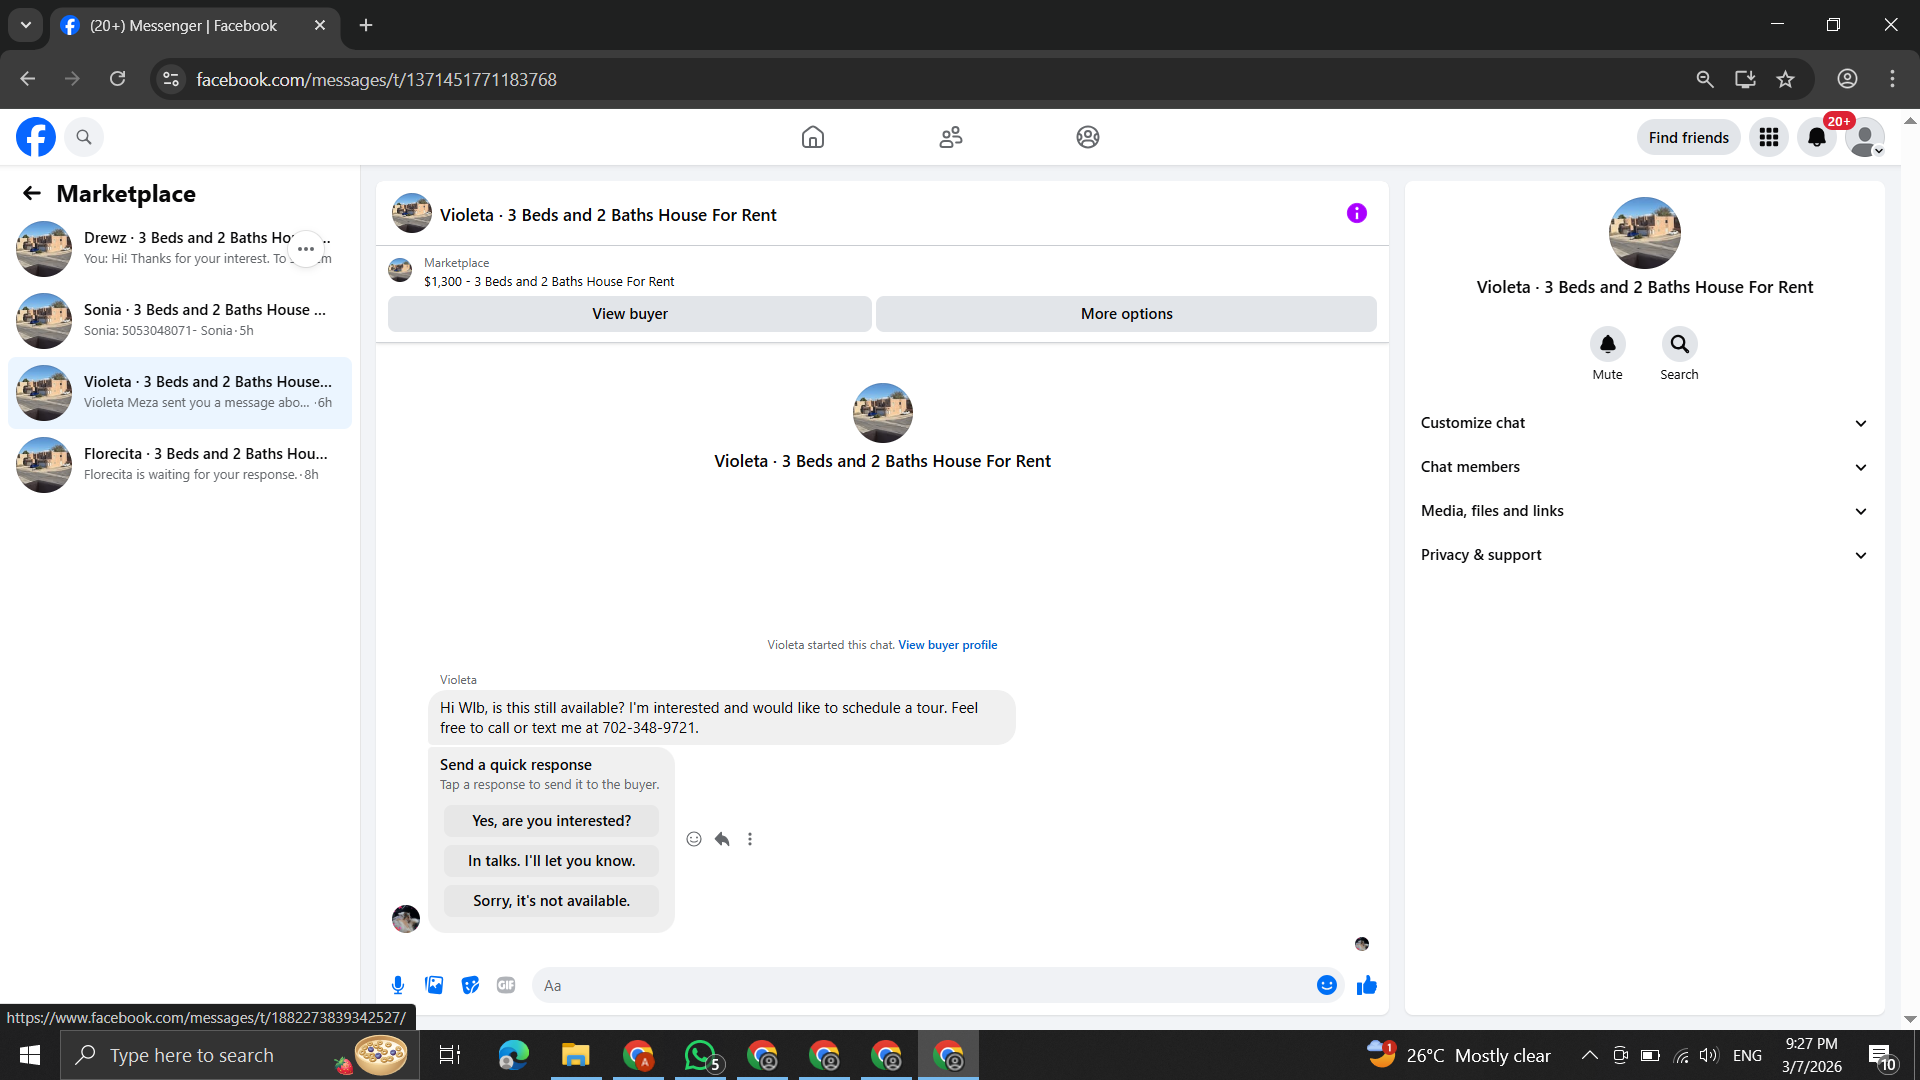Image resolution: width=1920 pixels, height=1080 pixels.
Task: Expand Media, files and links section
Action: coord(1645,511)
